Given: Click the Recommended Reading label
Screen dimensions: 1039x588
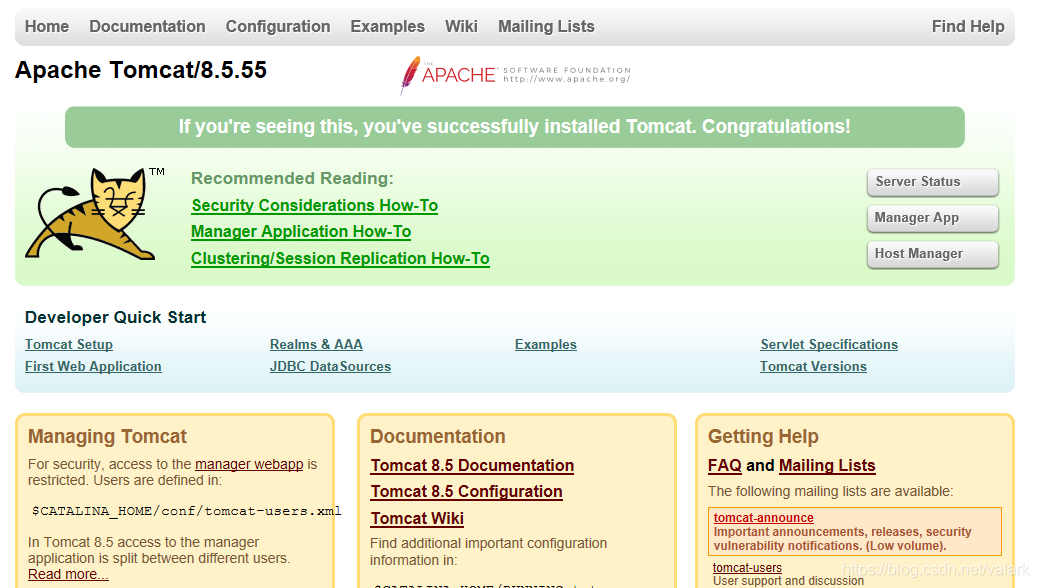Looking at the screenshot, I should coord(292,178).
